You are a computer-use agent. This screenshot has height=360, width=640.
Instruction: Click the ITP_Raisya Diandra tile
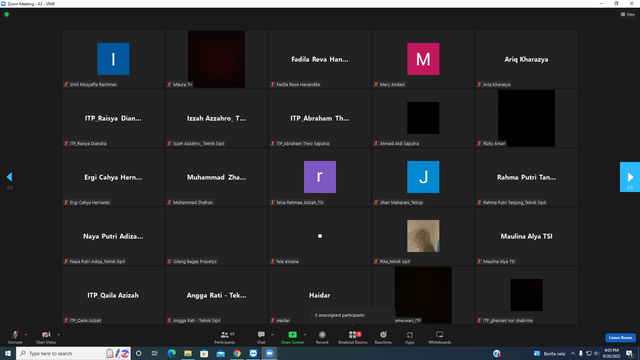[x=113, y=118]
